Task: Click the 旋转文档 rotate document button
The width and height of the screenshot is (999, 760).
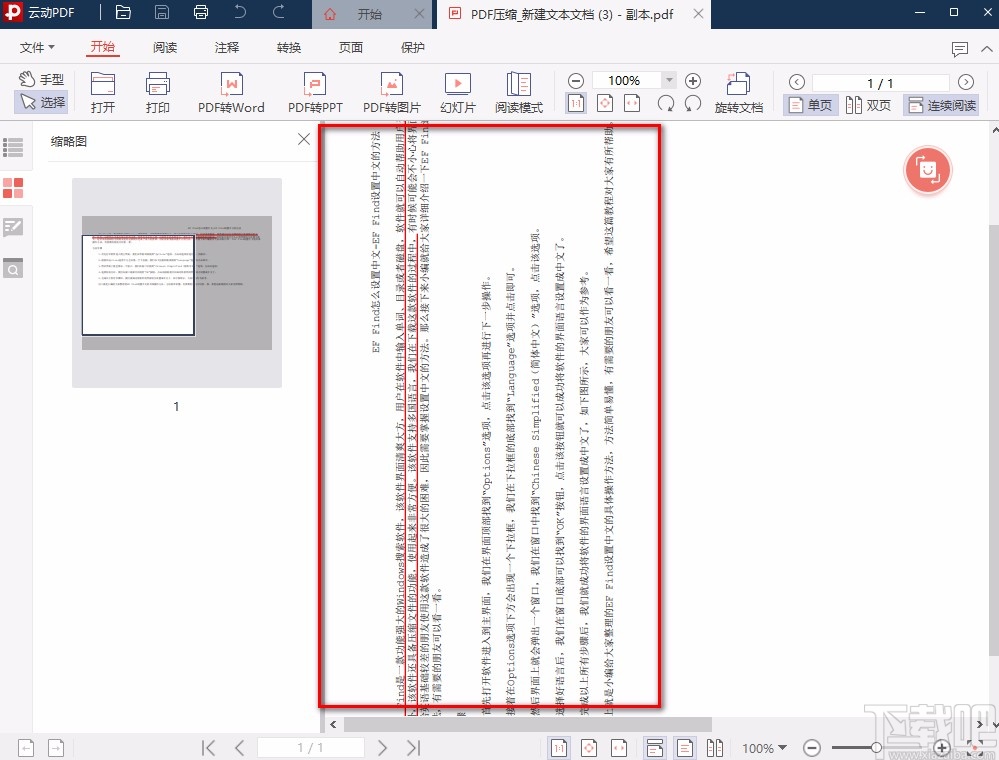Action: 738,93
